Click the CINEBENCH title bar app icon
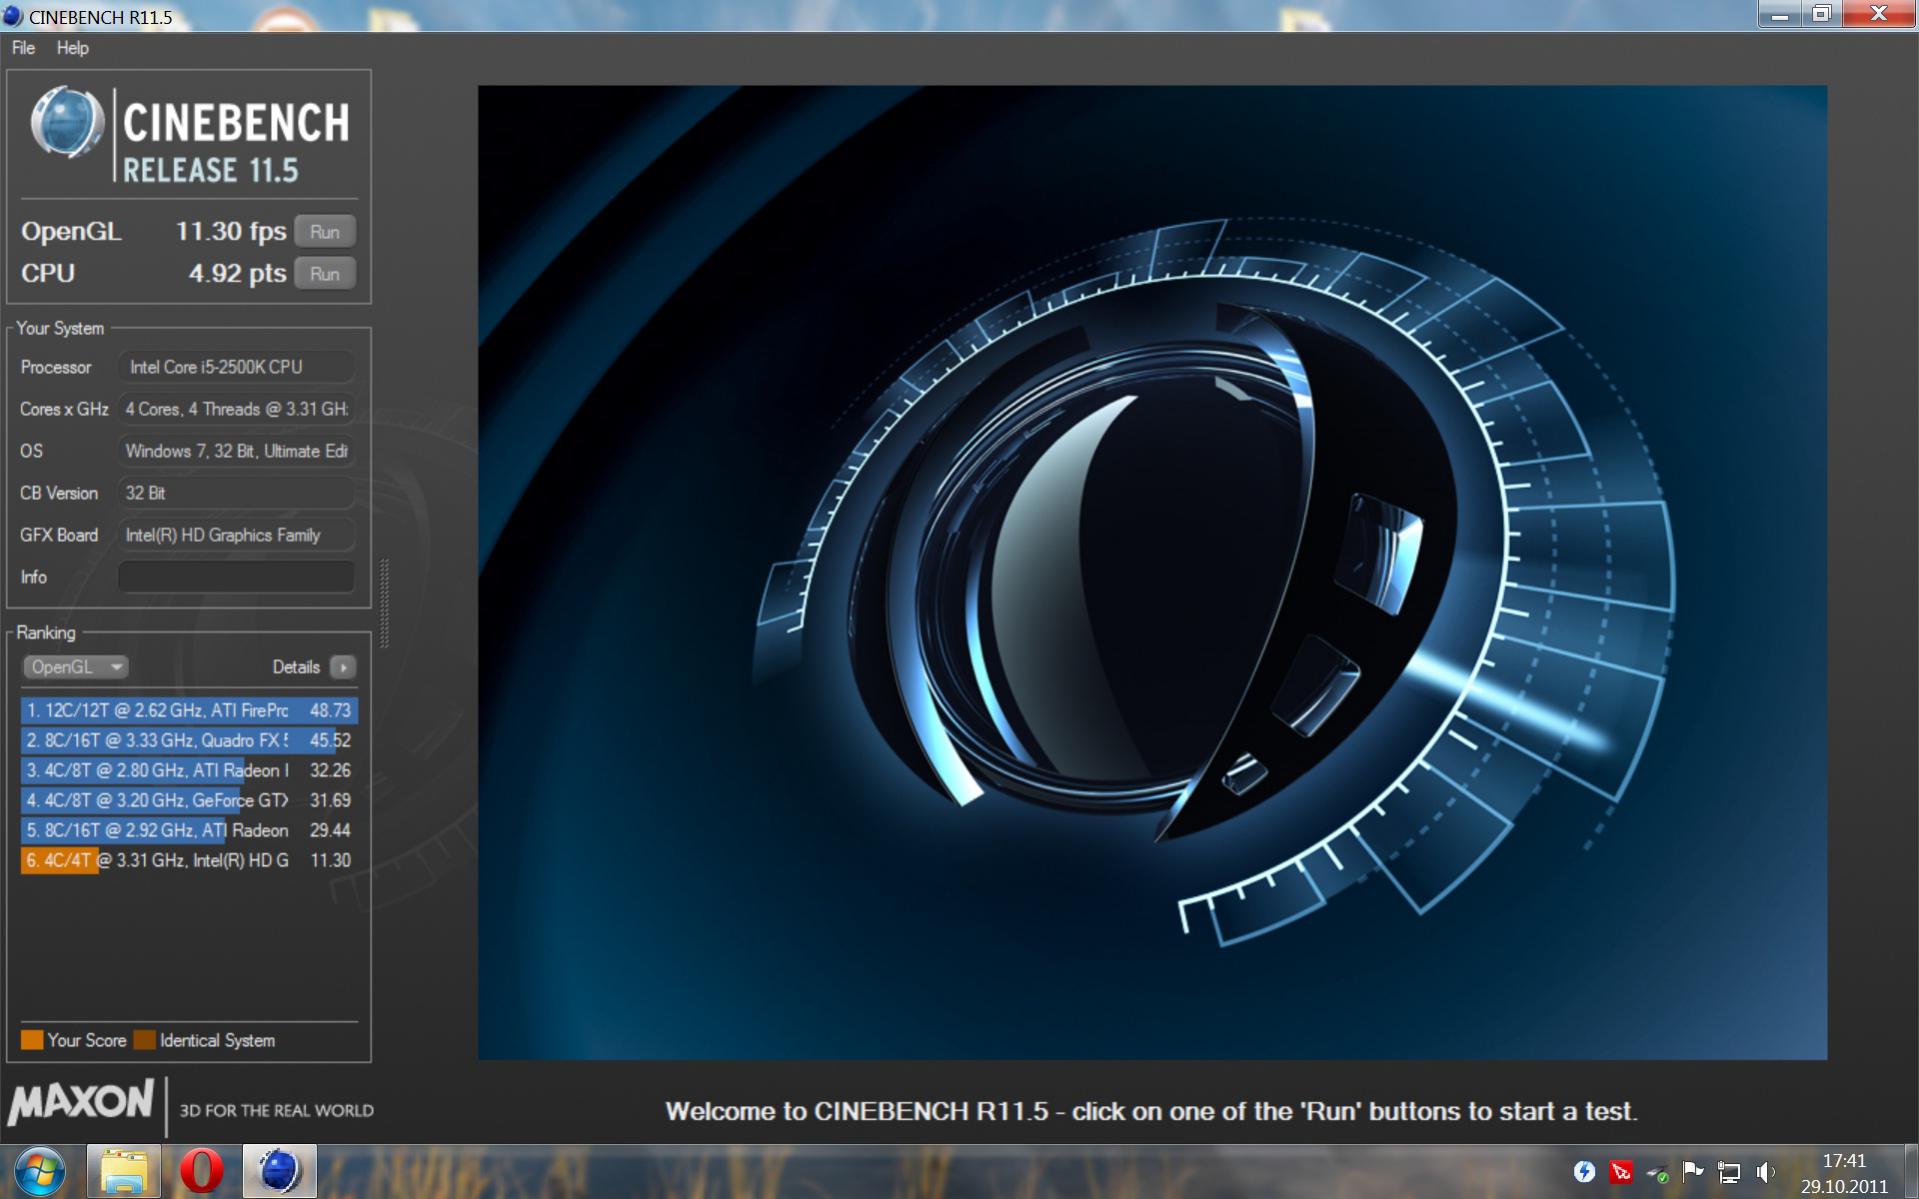1919x1199 pixels. [13, 17]
